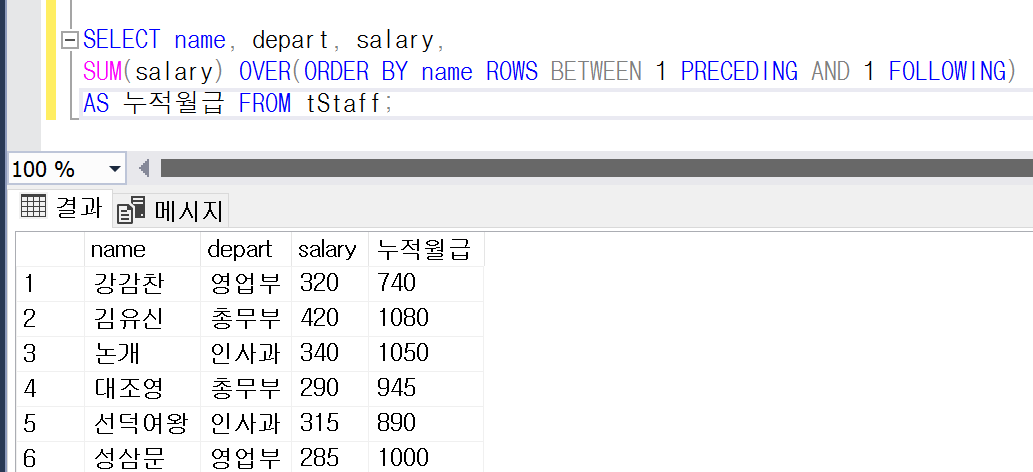
Task: Click the salary value 320
Action: (x=329, y=283)
